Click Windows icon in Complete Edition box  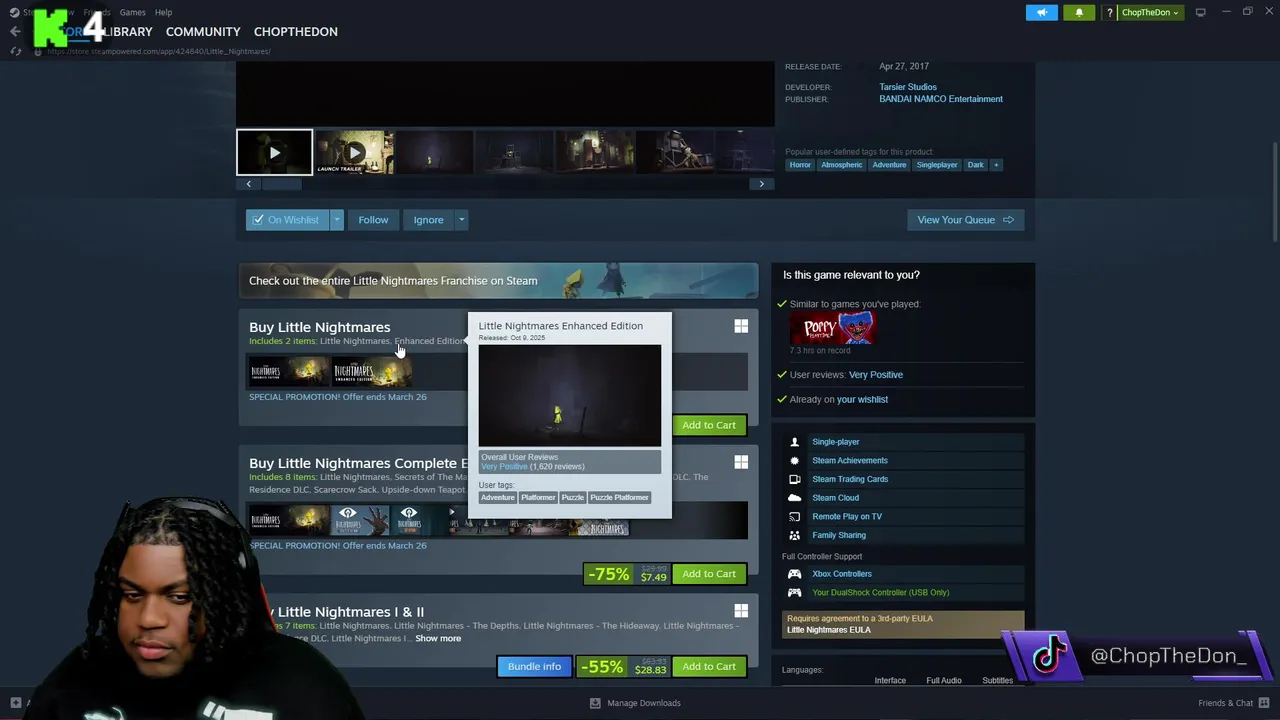(x=741, y=462)
